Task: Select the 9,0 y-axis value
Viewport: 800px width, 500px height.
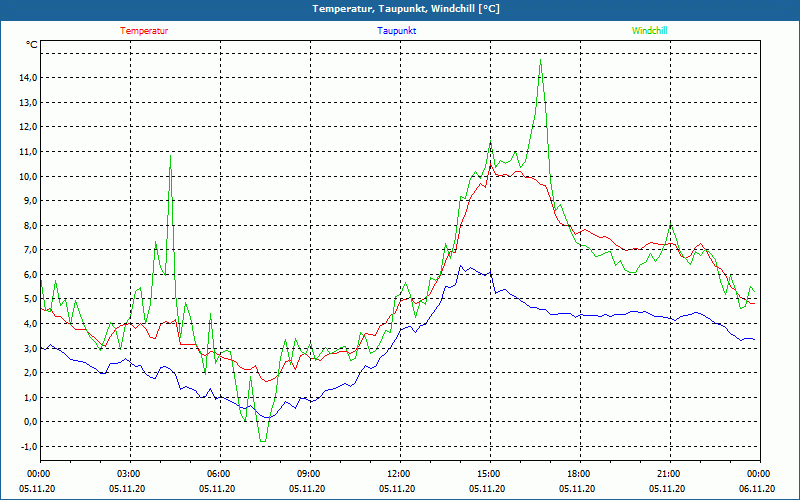Action: point(31,201)
